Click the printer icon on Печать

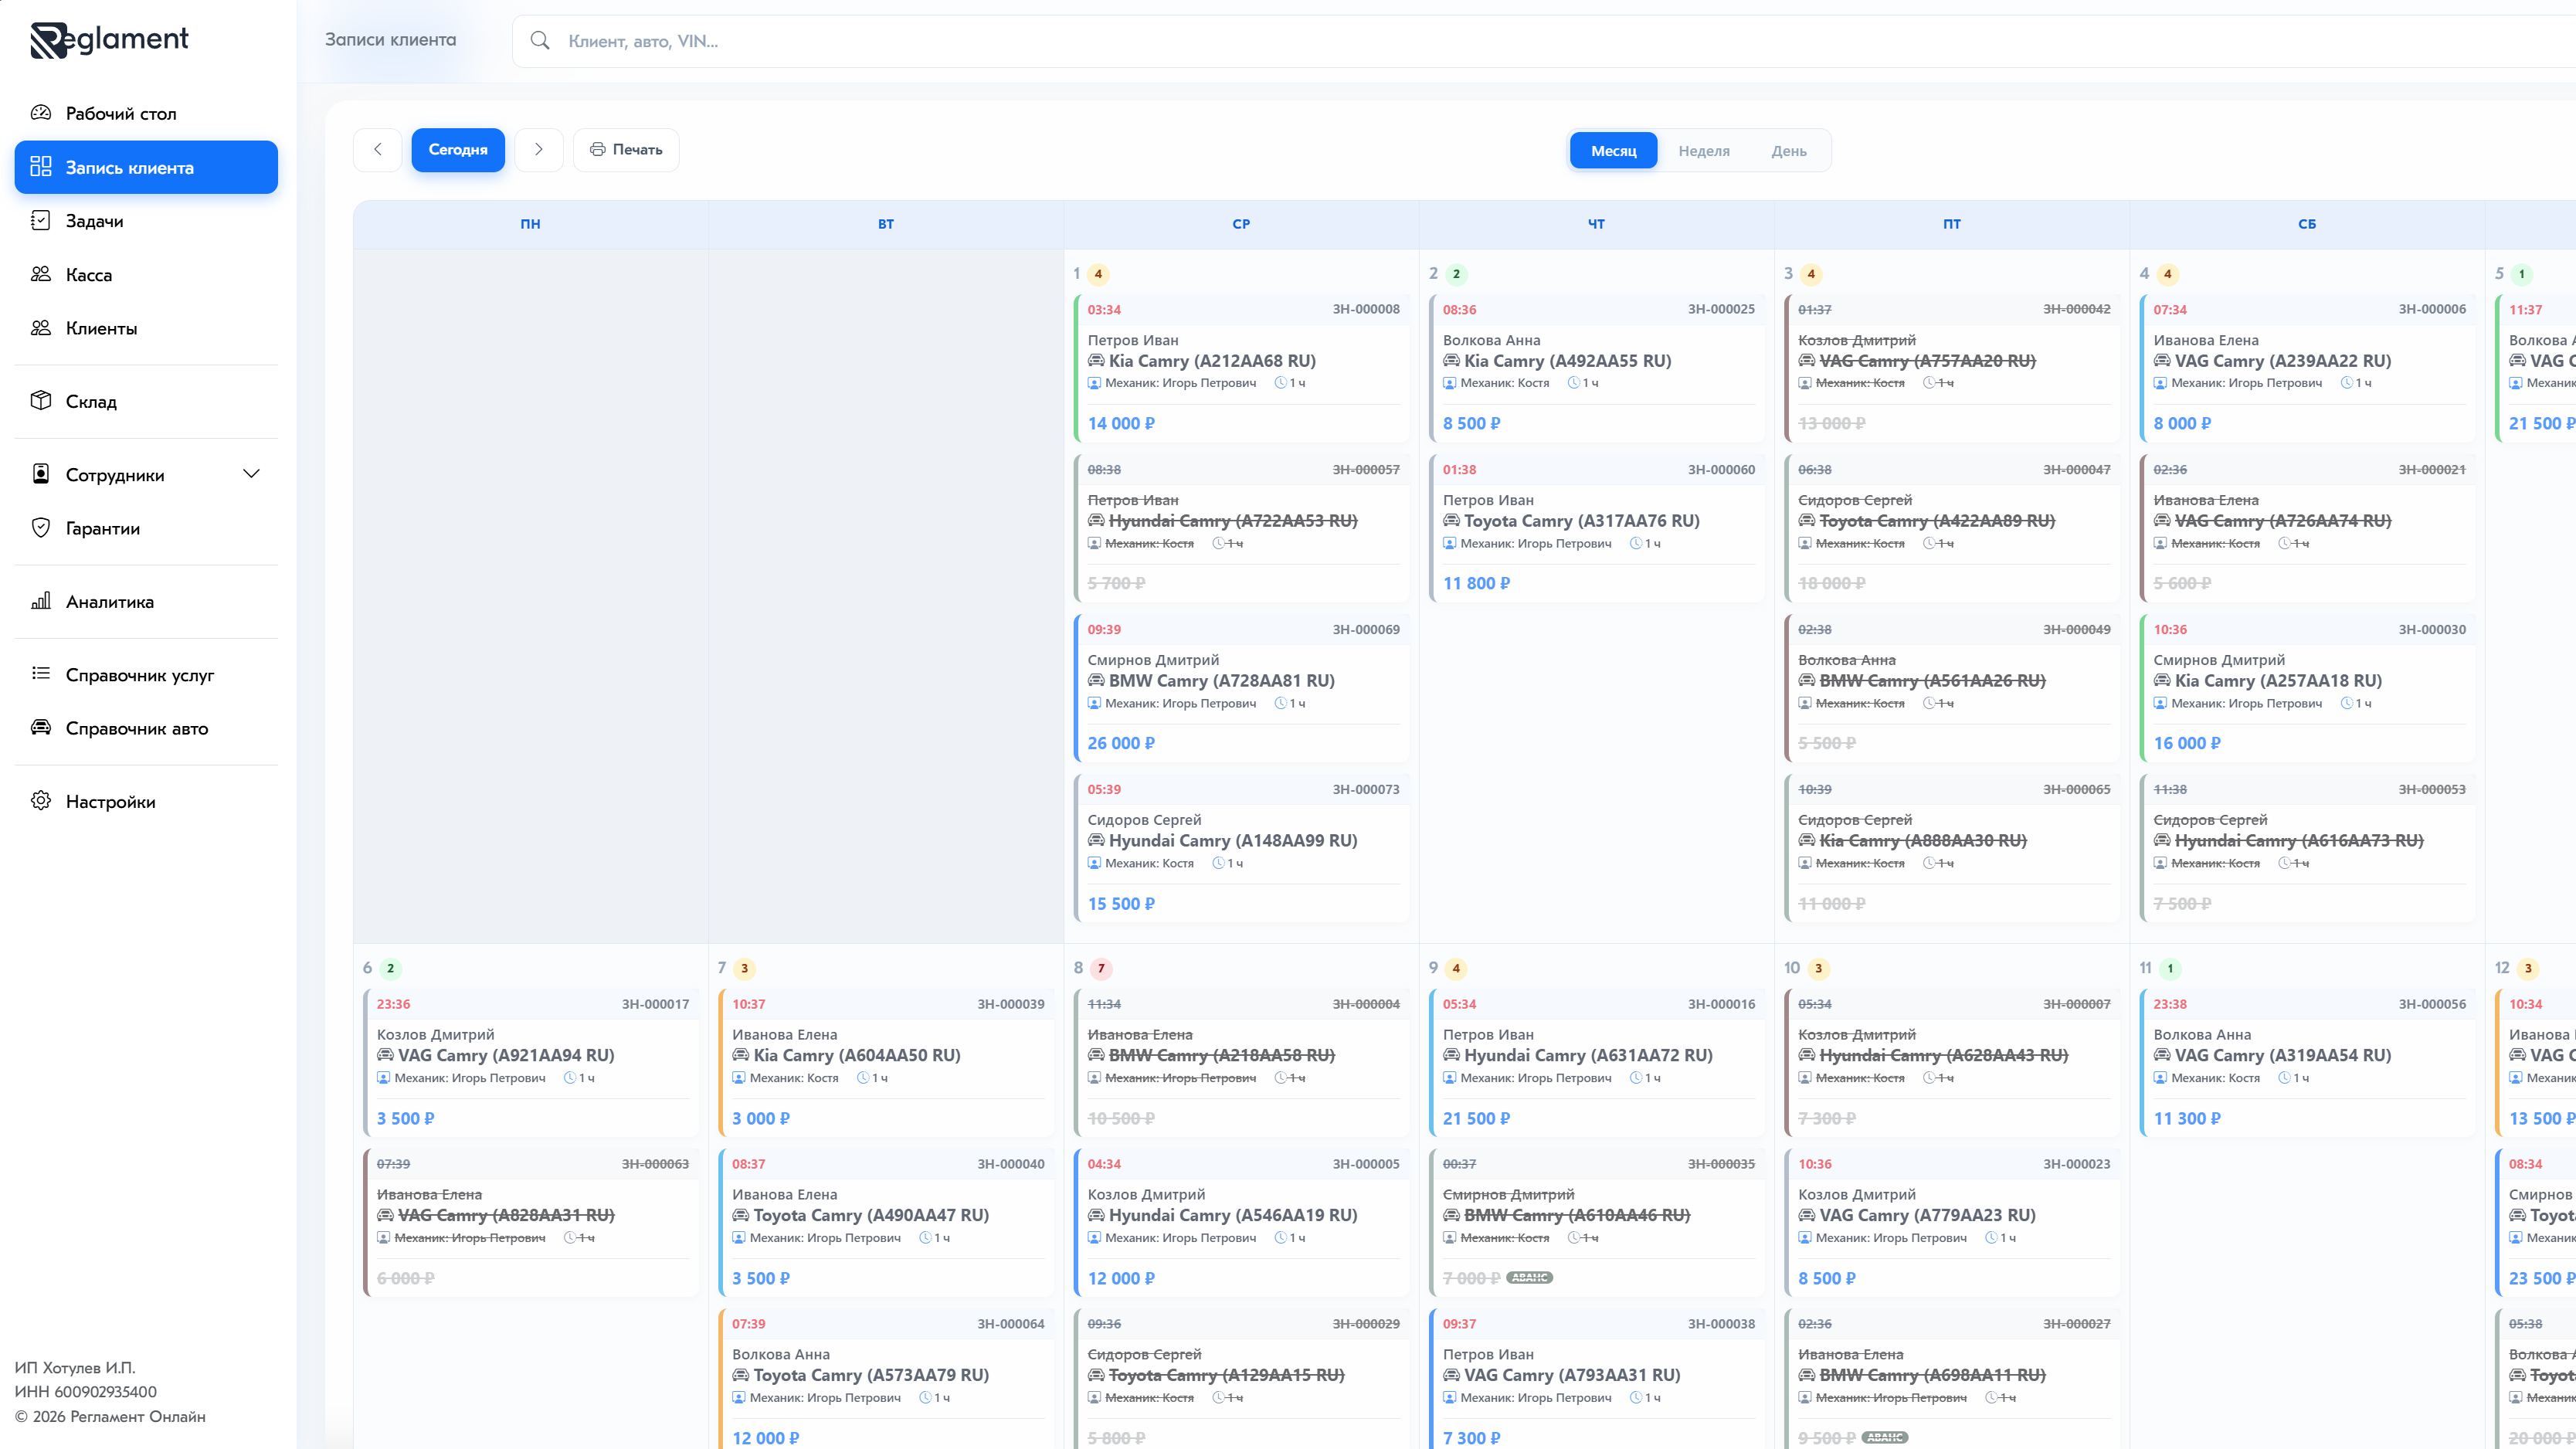click(598, 150)
